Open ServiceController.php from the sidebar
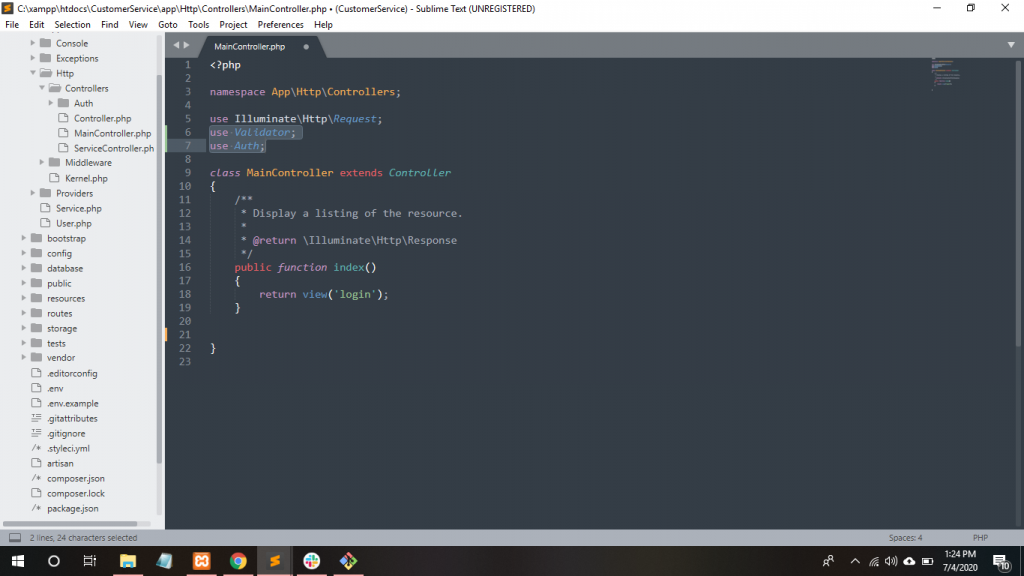This screenshot has height=576, width=1024. tap(113, 148)
